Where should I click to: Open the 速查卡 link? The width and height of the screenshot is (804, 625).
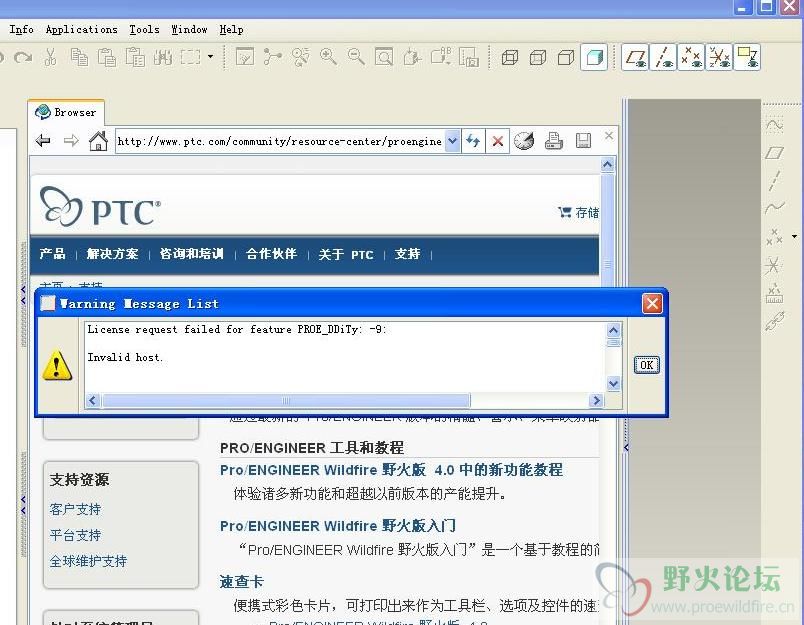click(242, 581)
